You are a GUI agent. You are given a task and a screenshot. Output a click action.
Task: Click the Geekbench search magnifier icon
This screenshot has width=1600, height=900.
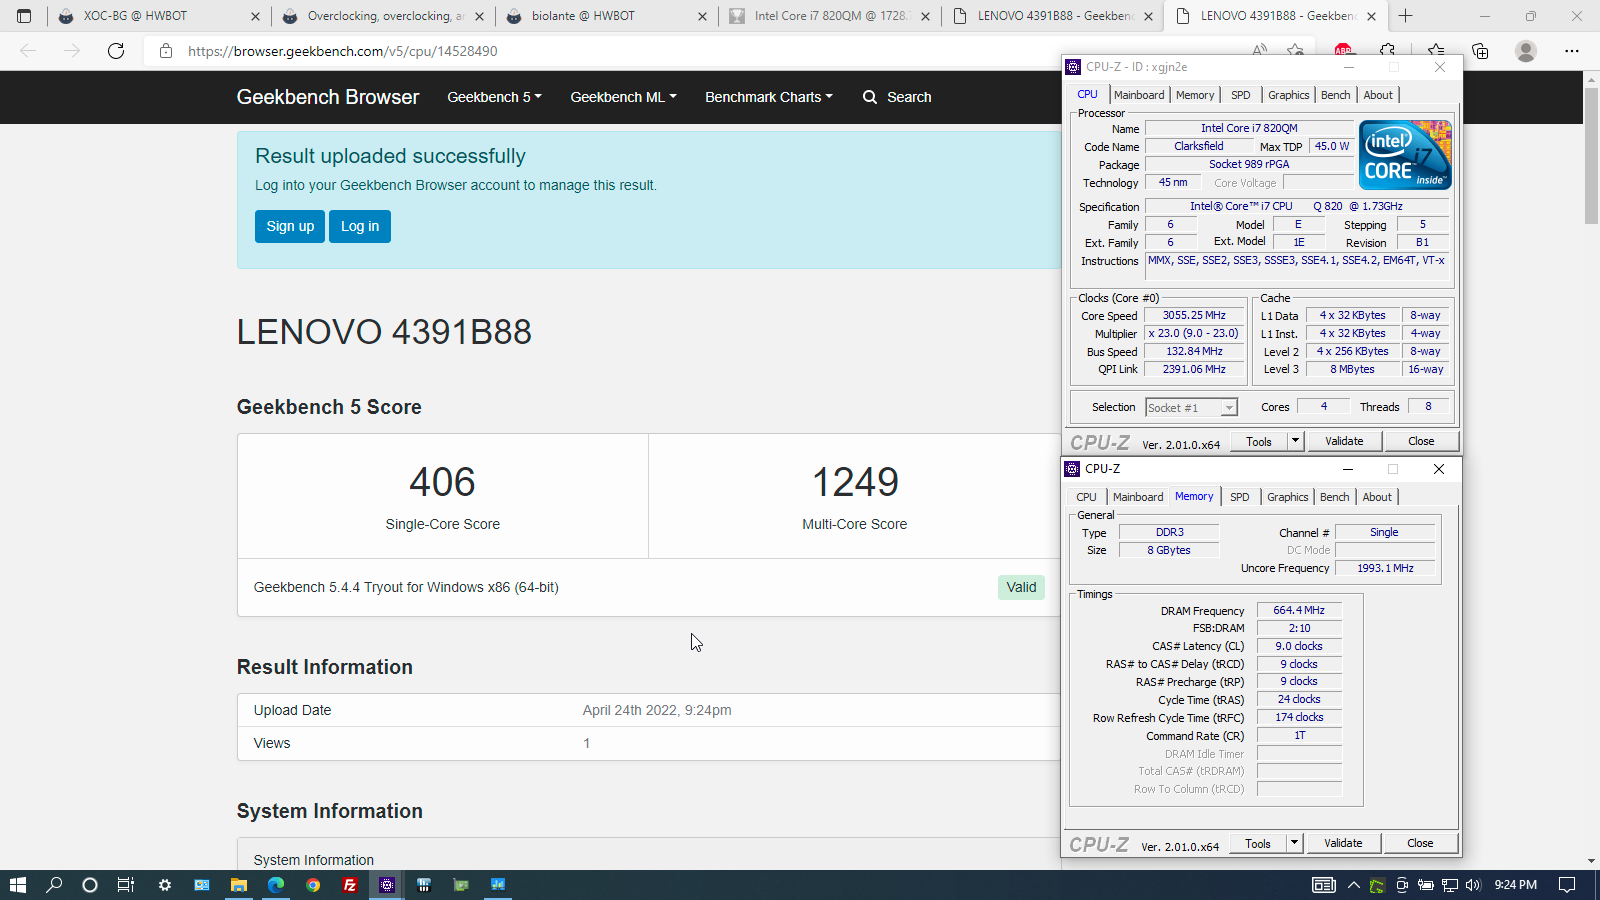[870, 97]
